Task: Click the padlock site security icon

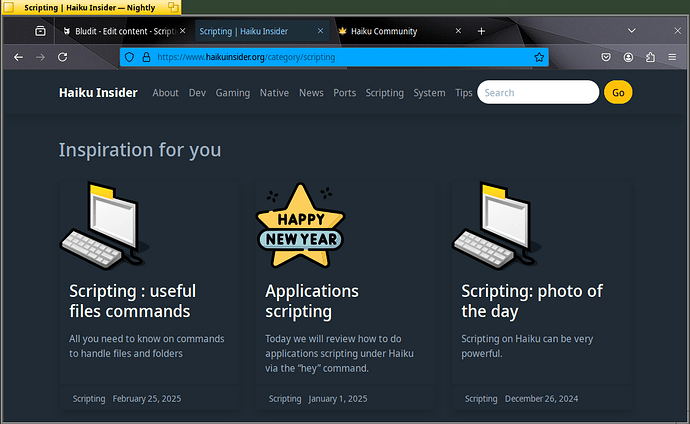Action: pyautogui.click(x=146, y=57)
